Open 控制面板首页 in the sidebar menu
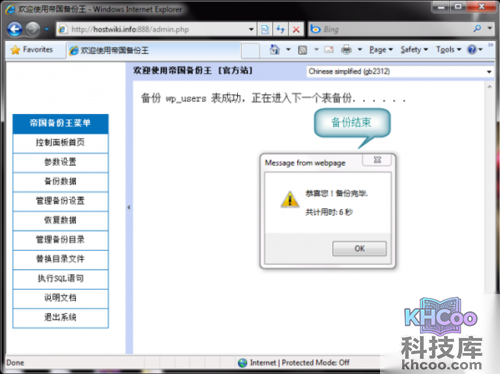This screenshot has width=500, height=374. pyautogui.click(x=60, y=143)
